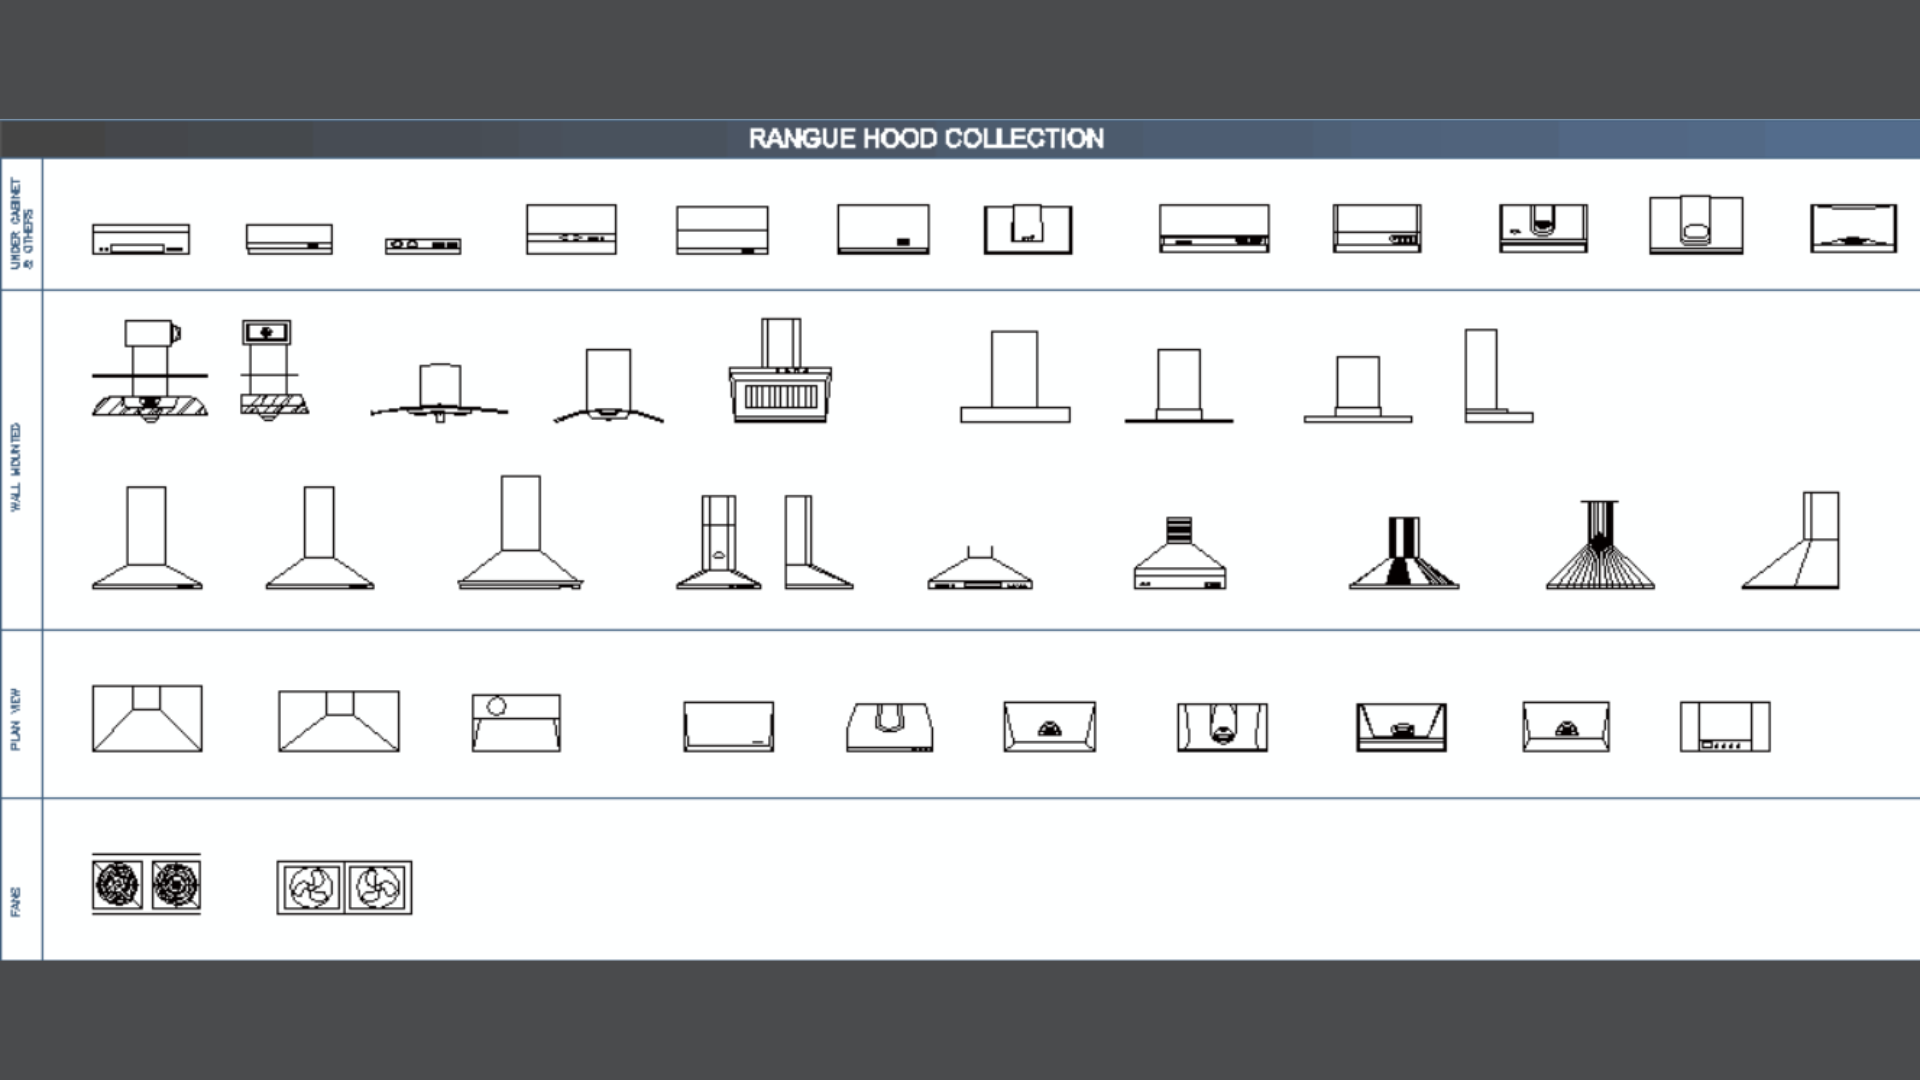The height and width of the screenshot is (1080, 1920).
Task: Select the side-profile angled wall hood
Action: (1791, 541)
